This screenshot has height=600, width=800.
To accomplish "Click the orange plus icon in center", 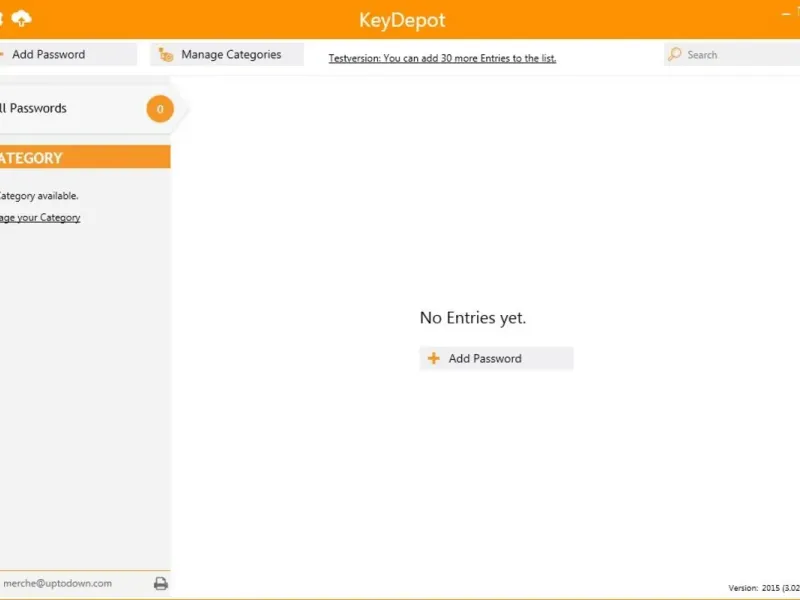I will tap(434, 358).
